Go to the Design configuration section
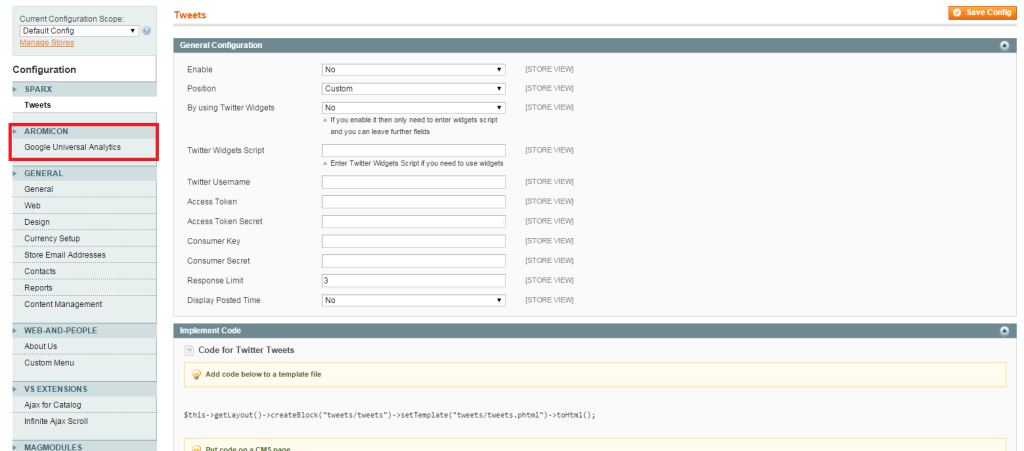The image size is (1024, 451). [x=84, y=222]
